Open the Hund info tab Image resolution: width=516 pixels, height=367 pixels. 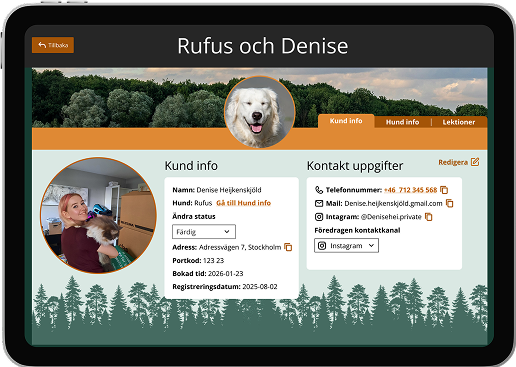coord(402,122)
